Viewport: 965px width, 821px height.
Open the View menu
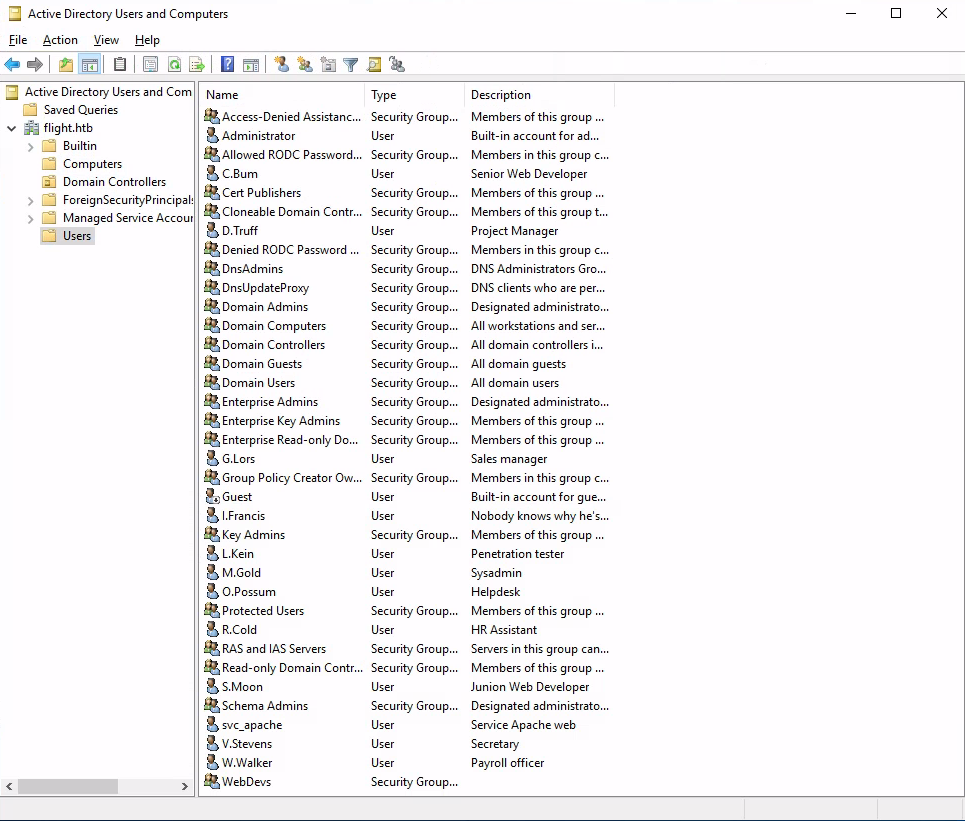106,40
